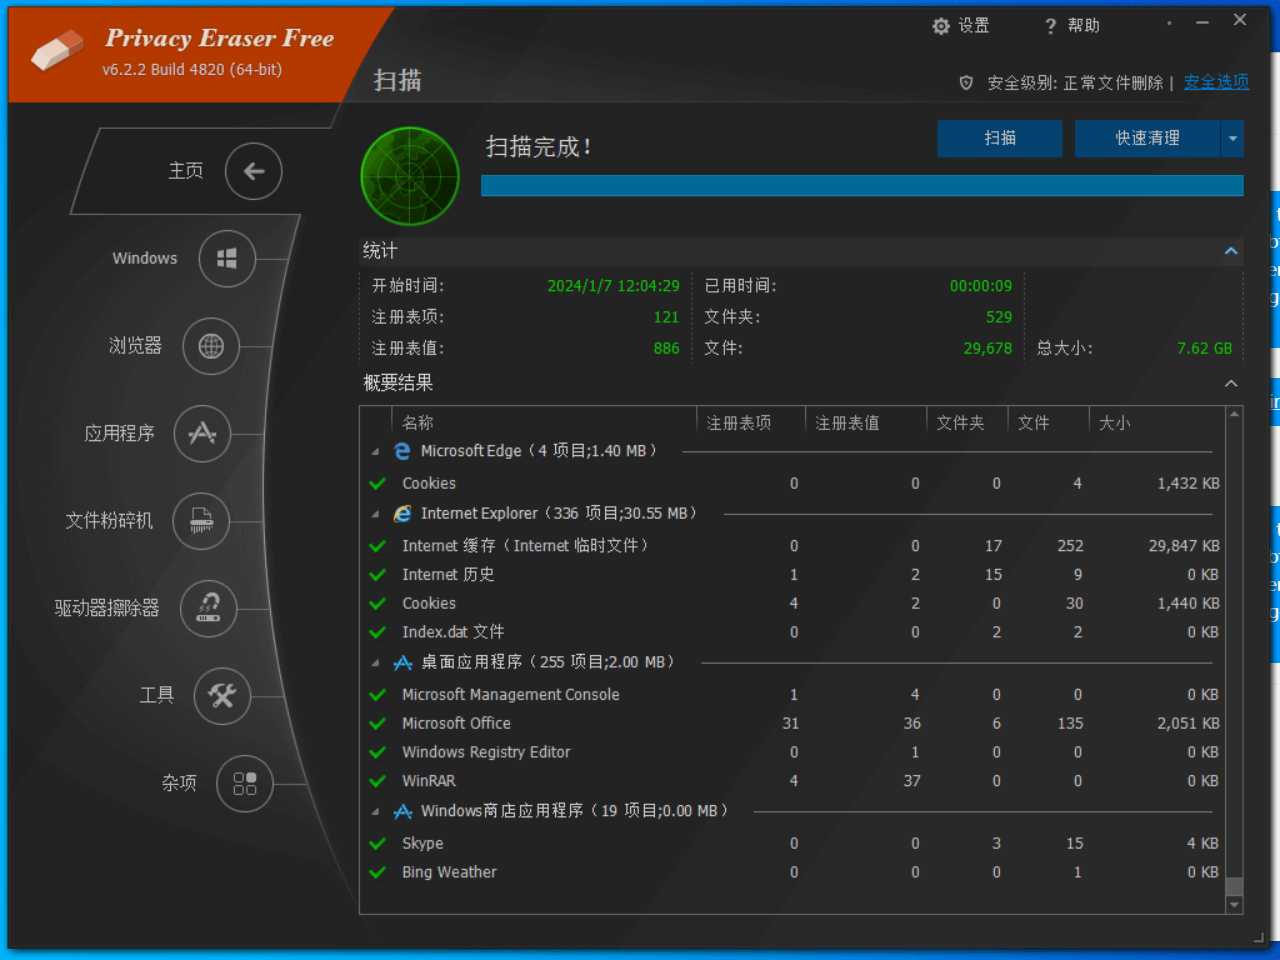Toggle the Skype checkmark
The image size is (1280, 960).
(378, 844)
